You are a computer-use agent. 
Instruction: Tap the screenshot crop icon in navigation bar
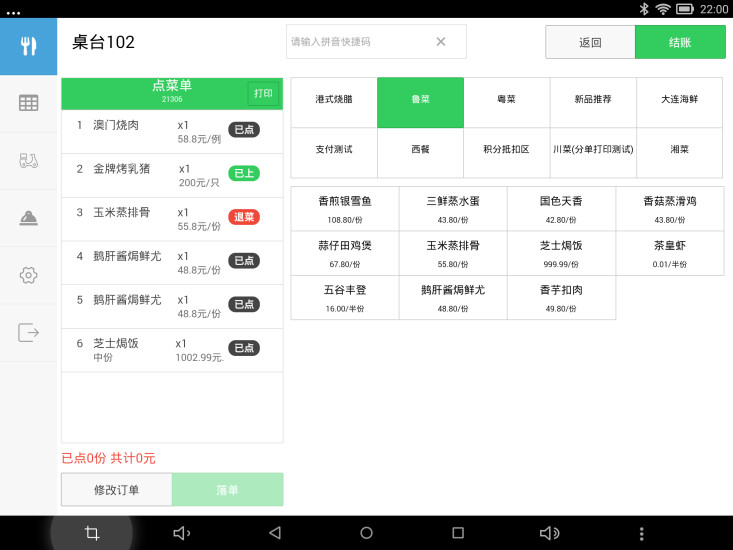point(92,533)
